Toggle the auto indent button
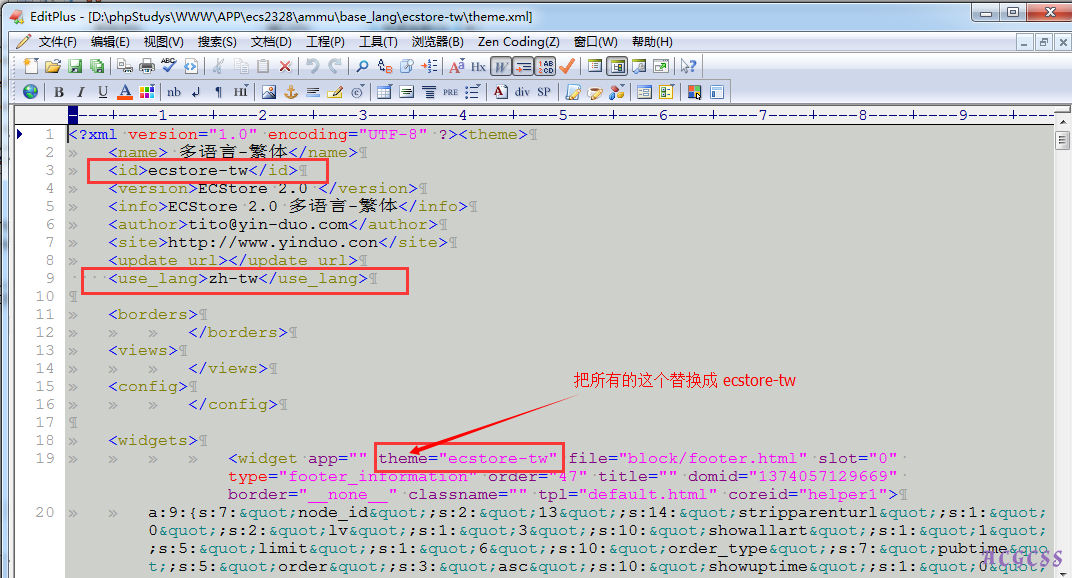Image resolution: width=1072 pixels, height=578 pixels. coord(523,66)
